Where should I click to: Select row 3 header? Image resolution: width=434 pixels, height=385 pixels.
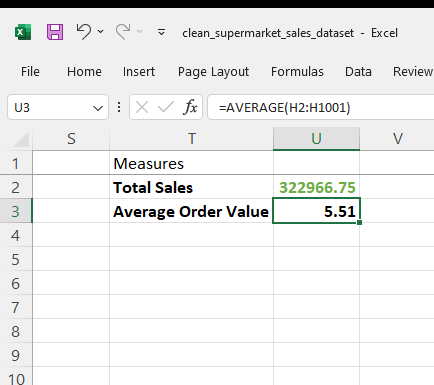[x=16, y=211]
